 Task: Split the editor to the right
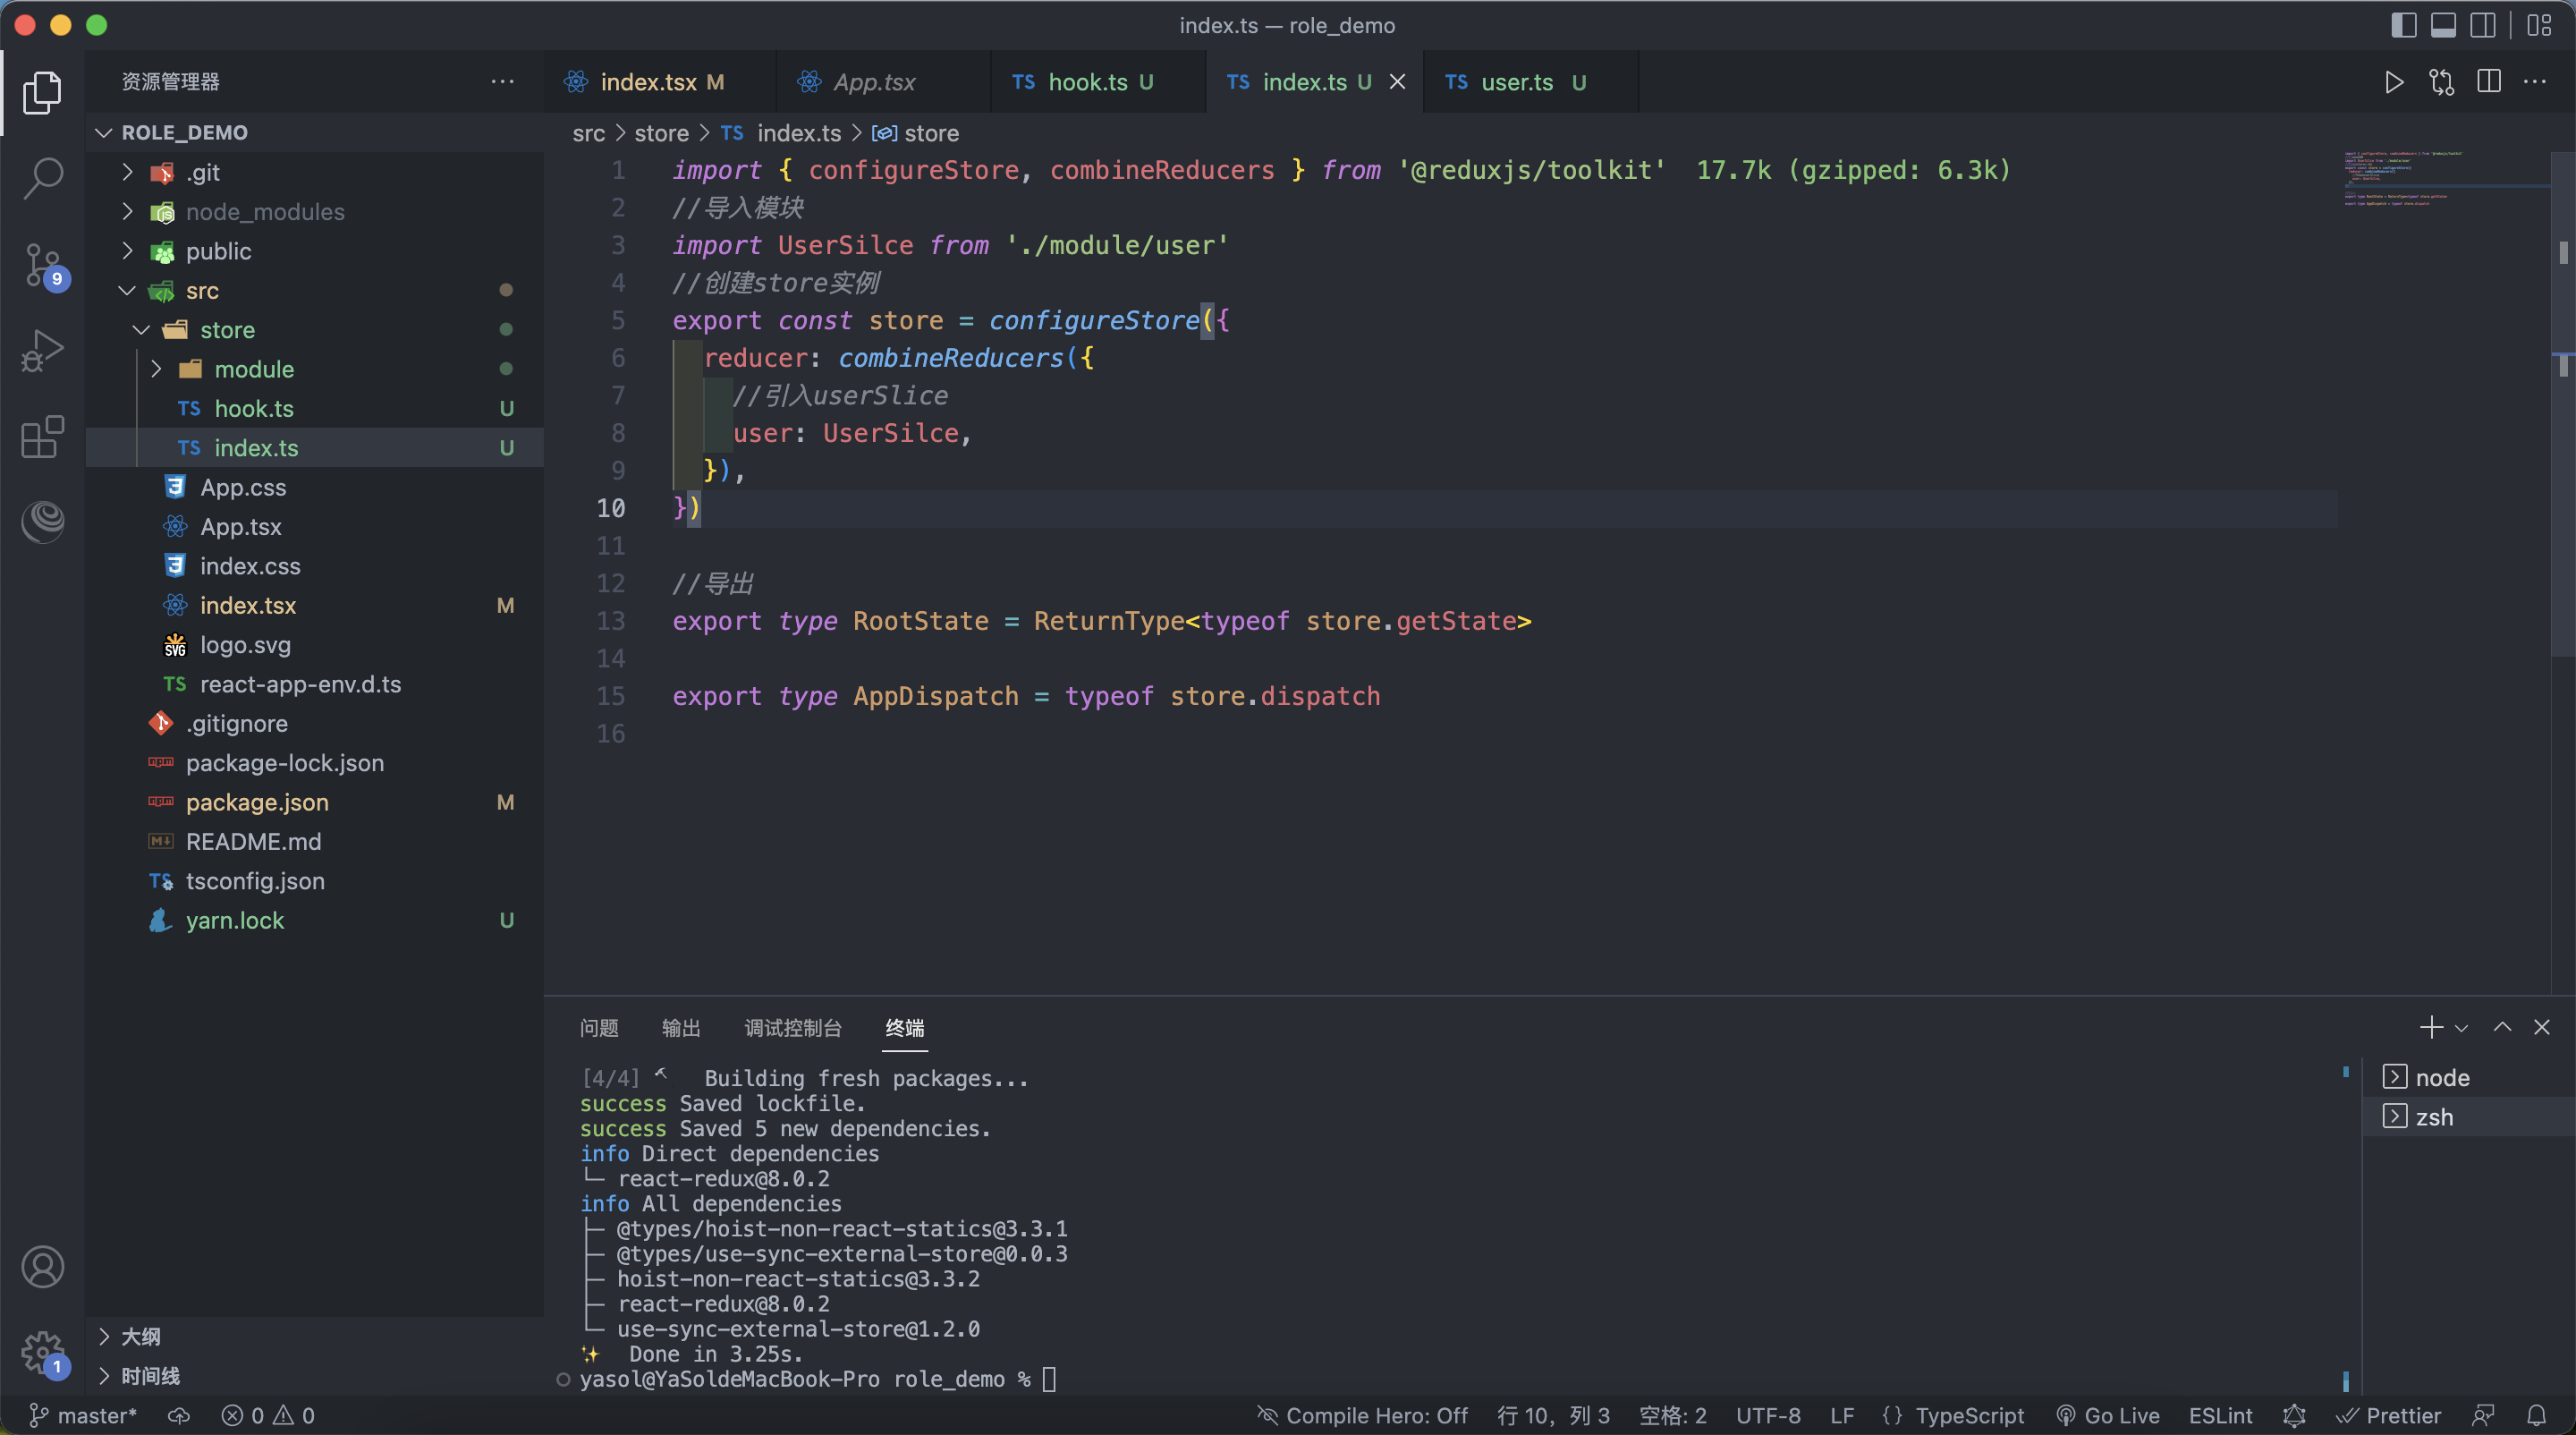[2488, 82]
